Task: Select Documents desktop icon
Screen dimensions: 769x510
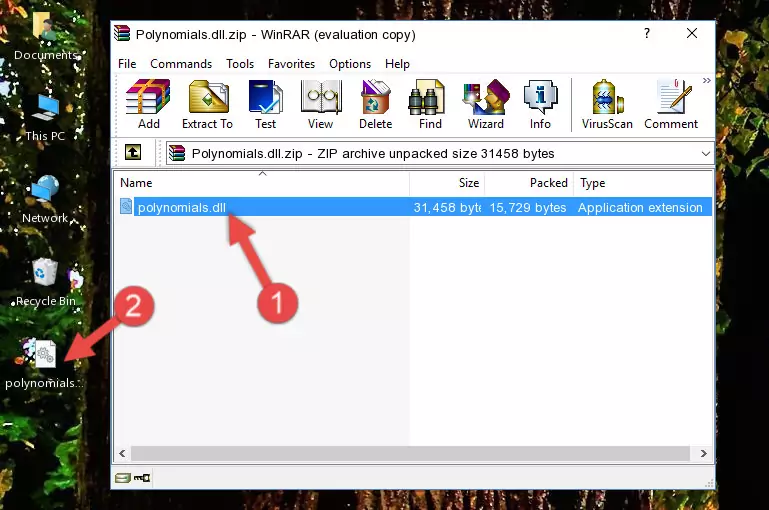Action: click(45, 37)
